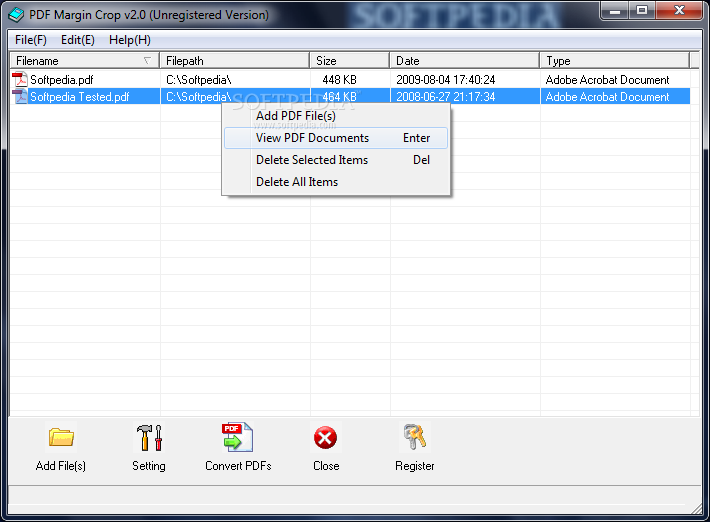Click the red Close X icon

click(x=325, y=438)
